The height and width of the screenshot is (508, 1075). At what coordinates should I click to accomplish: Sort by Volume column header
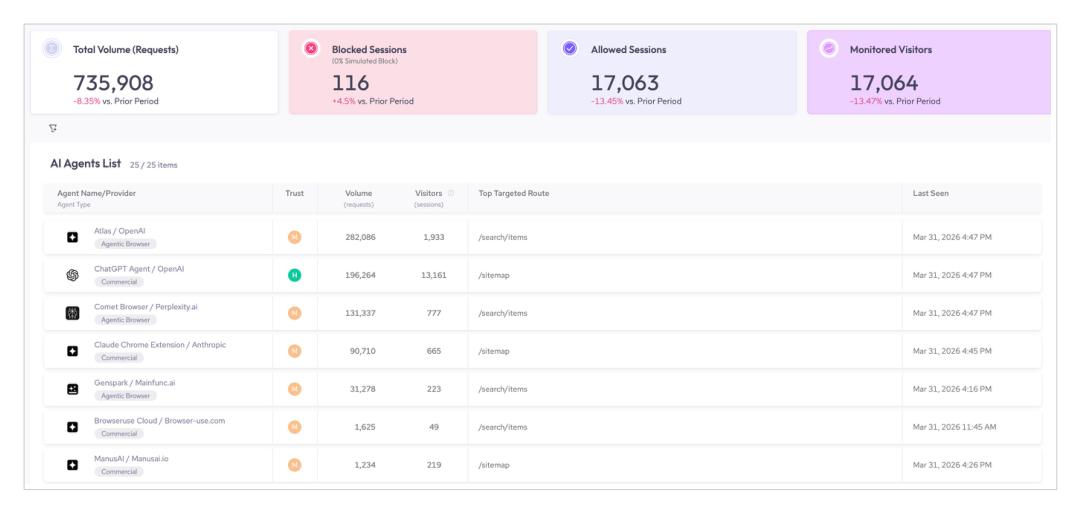pos(359,193)
